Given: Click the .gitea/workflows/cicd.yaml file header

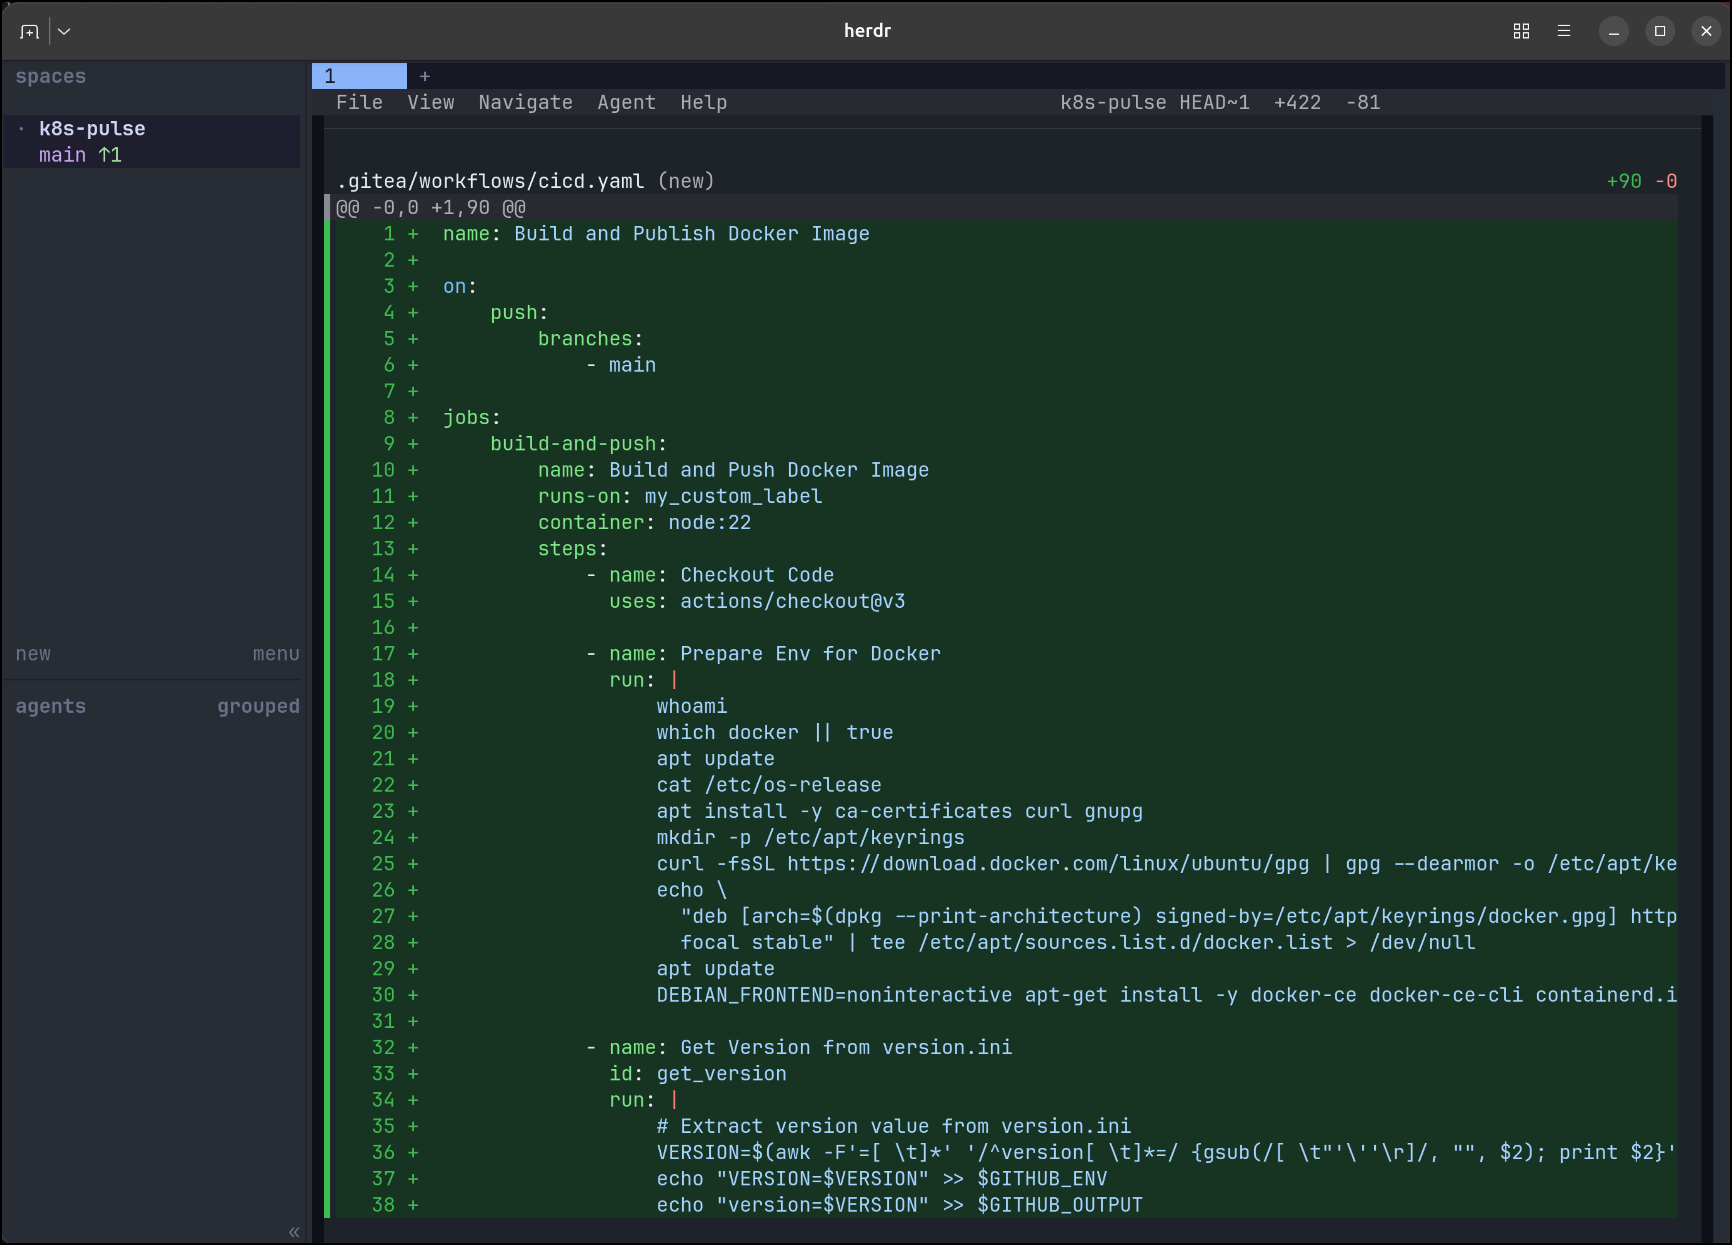Looking at the screenshot, I should click(490, 181).
